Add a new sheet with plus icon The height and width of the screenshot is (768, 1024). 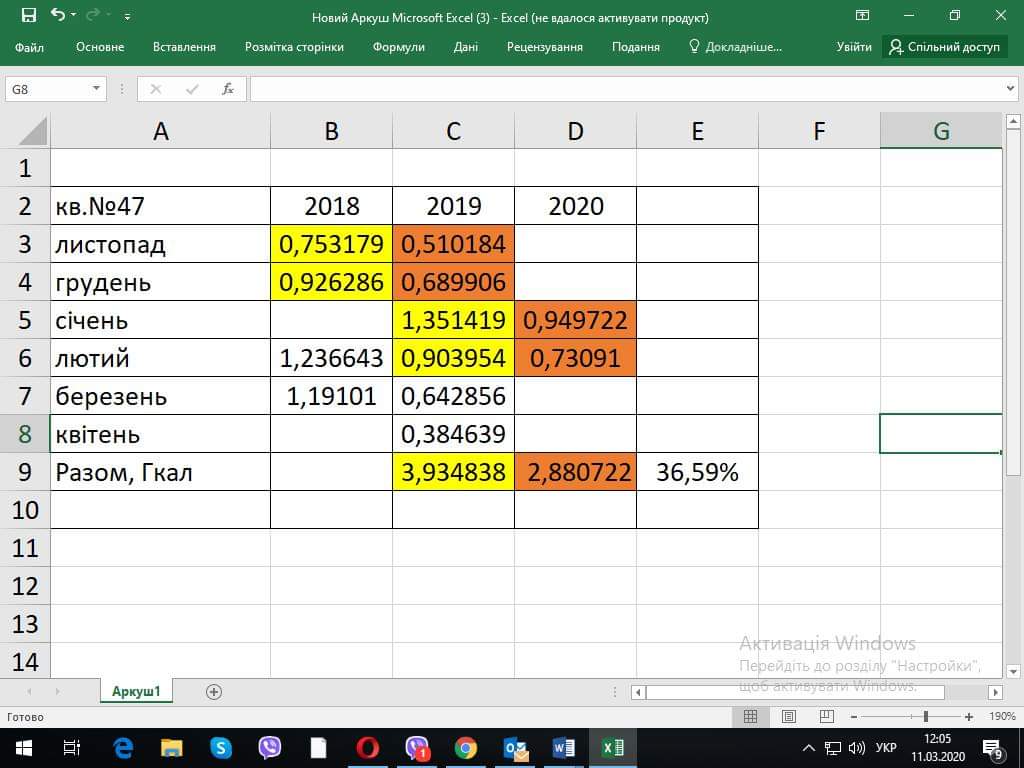213,692
